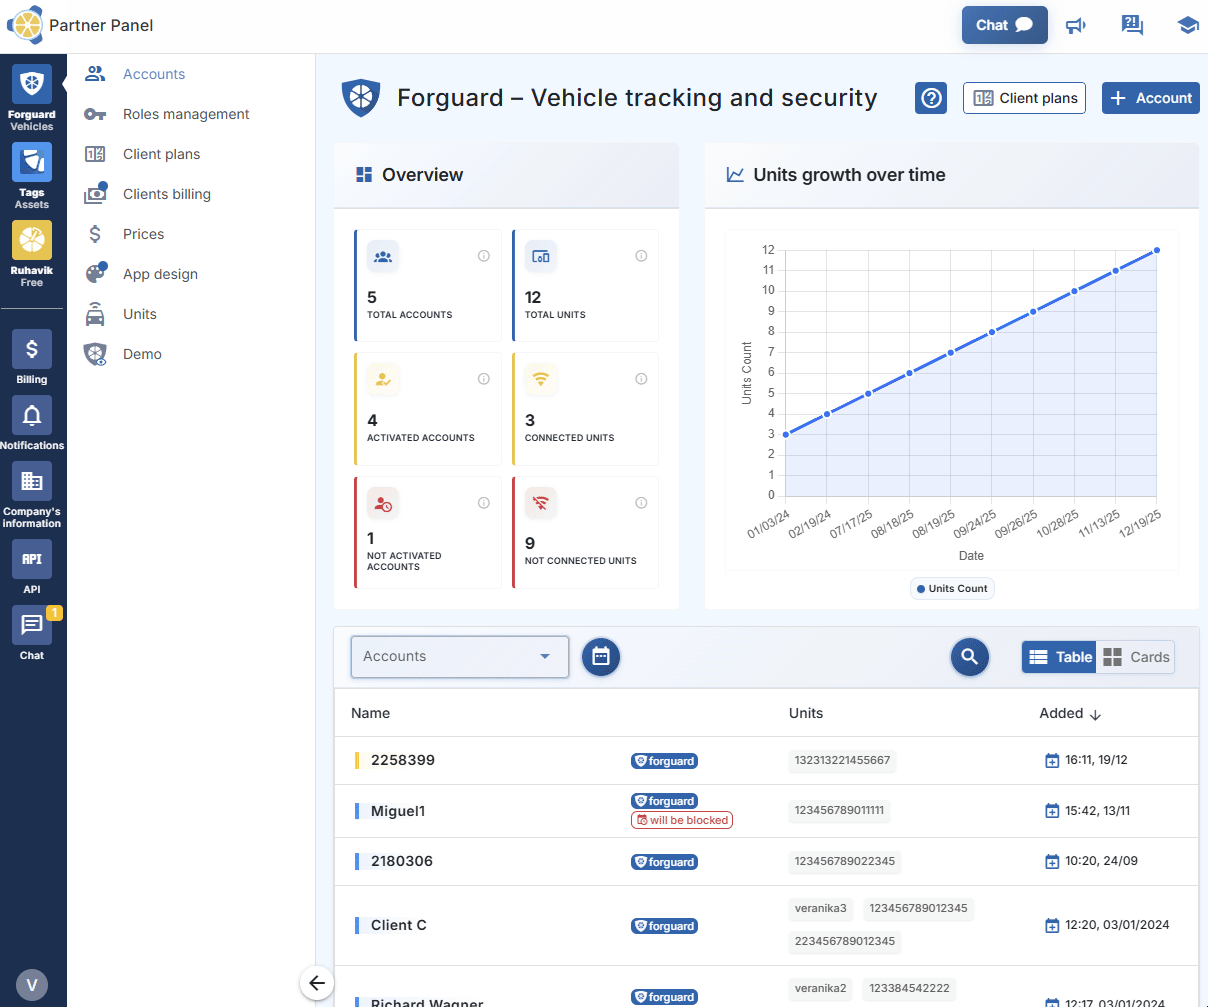Open the Accounts filter dropdown
Viewport: 1208px width, 1007px height.
[459, 657]
